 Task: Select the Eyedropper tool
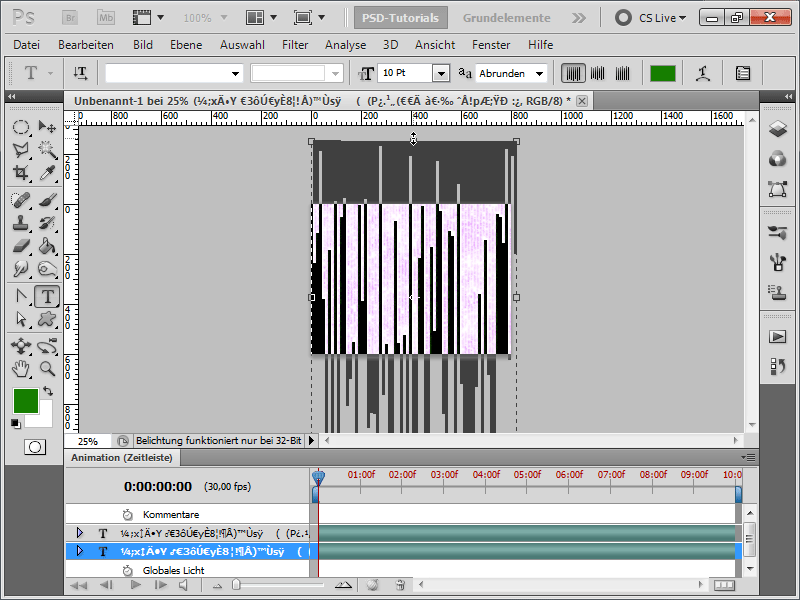tap(47, 173)
